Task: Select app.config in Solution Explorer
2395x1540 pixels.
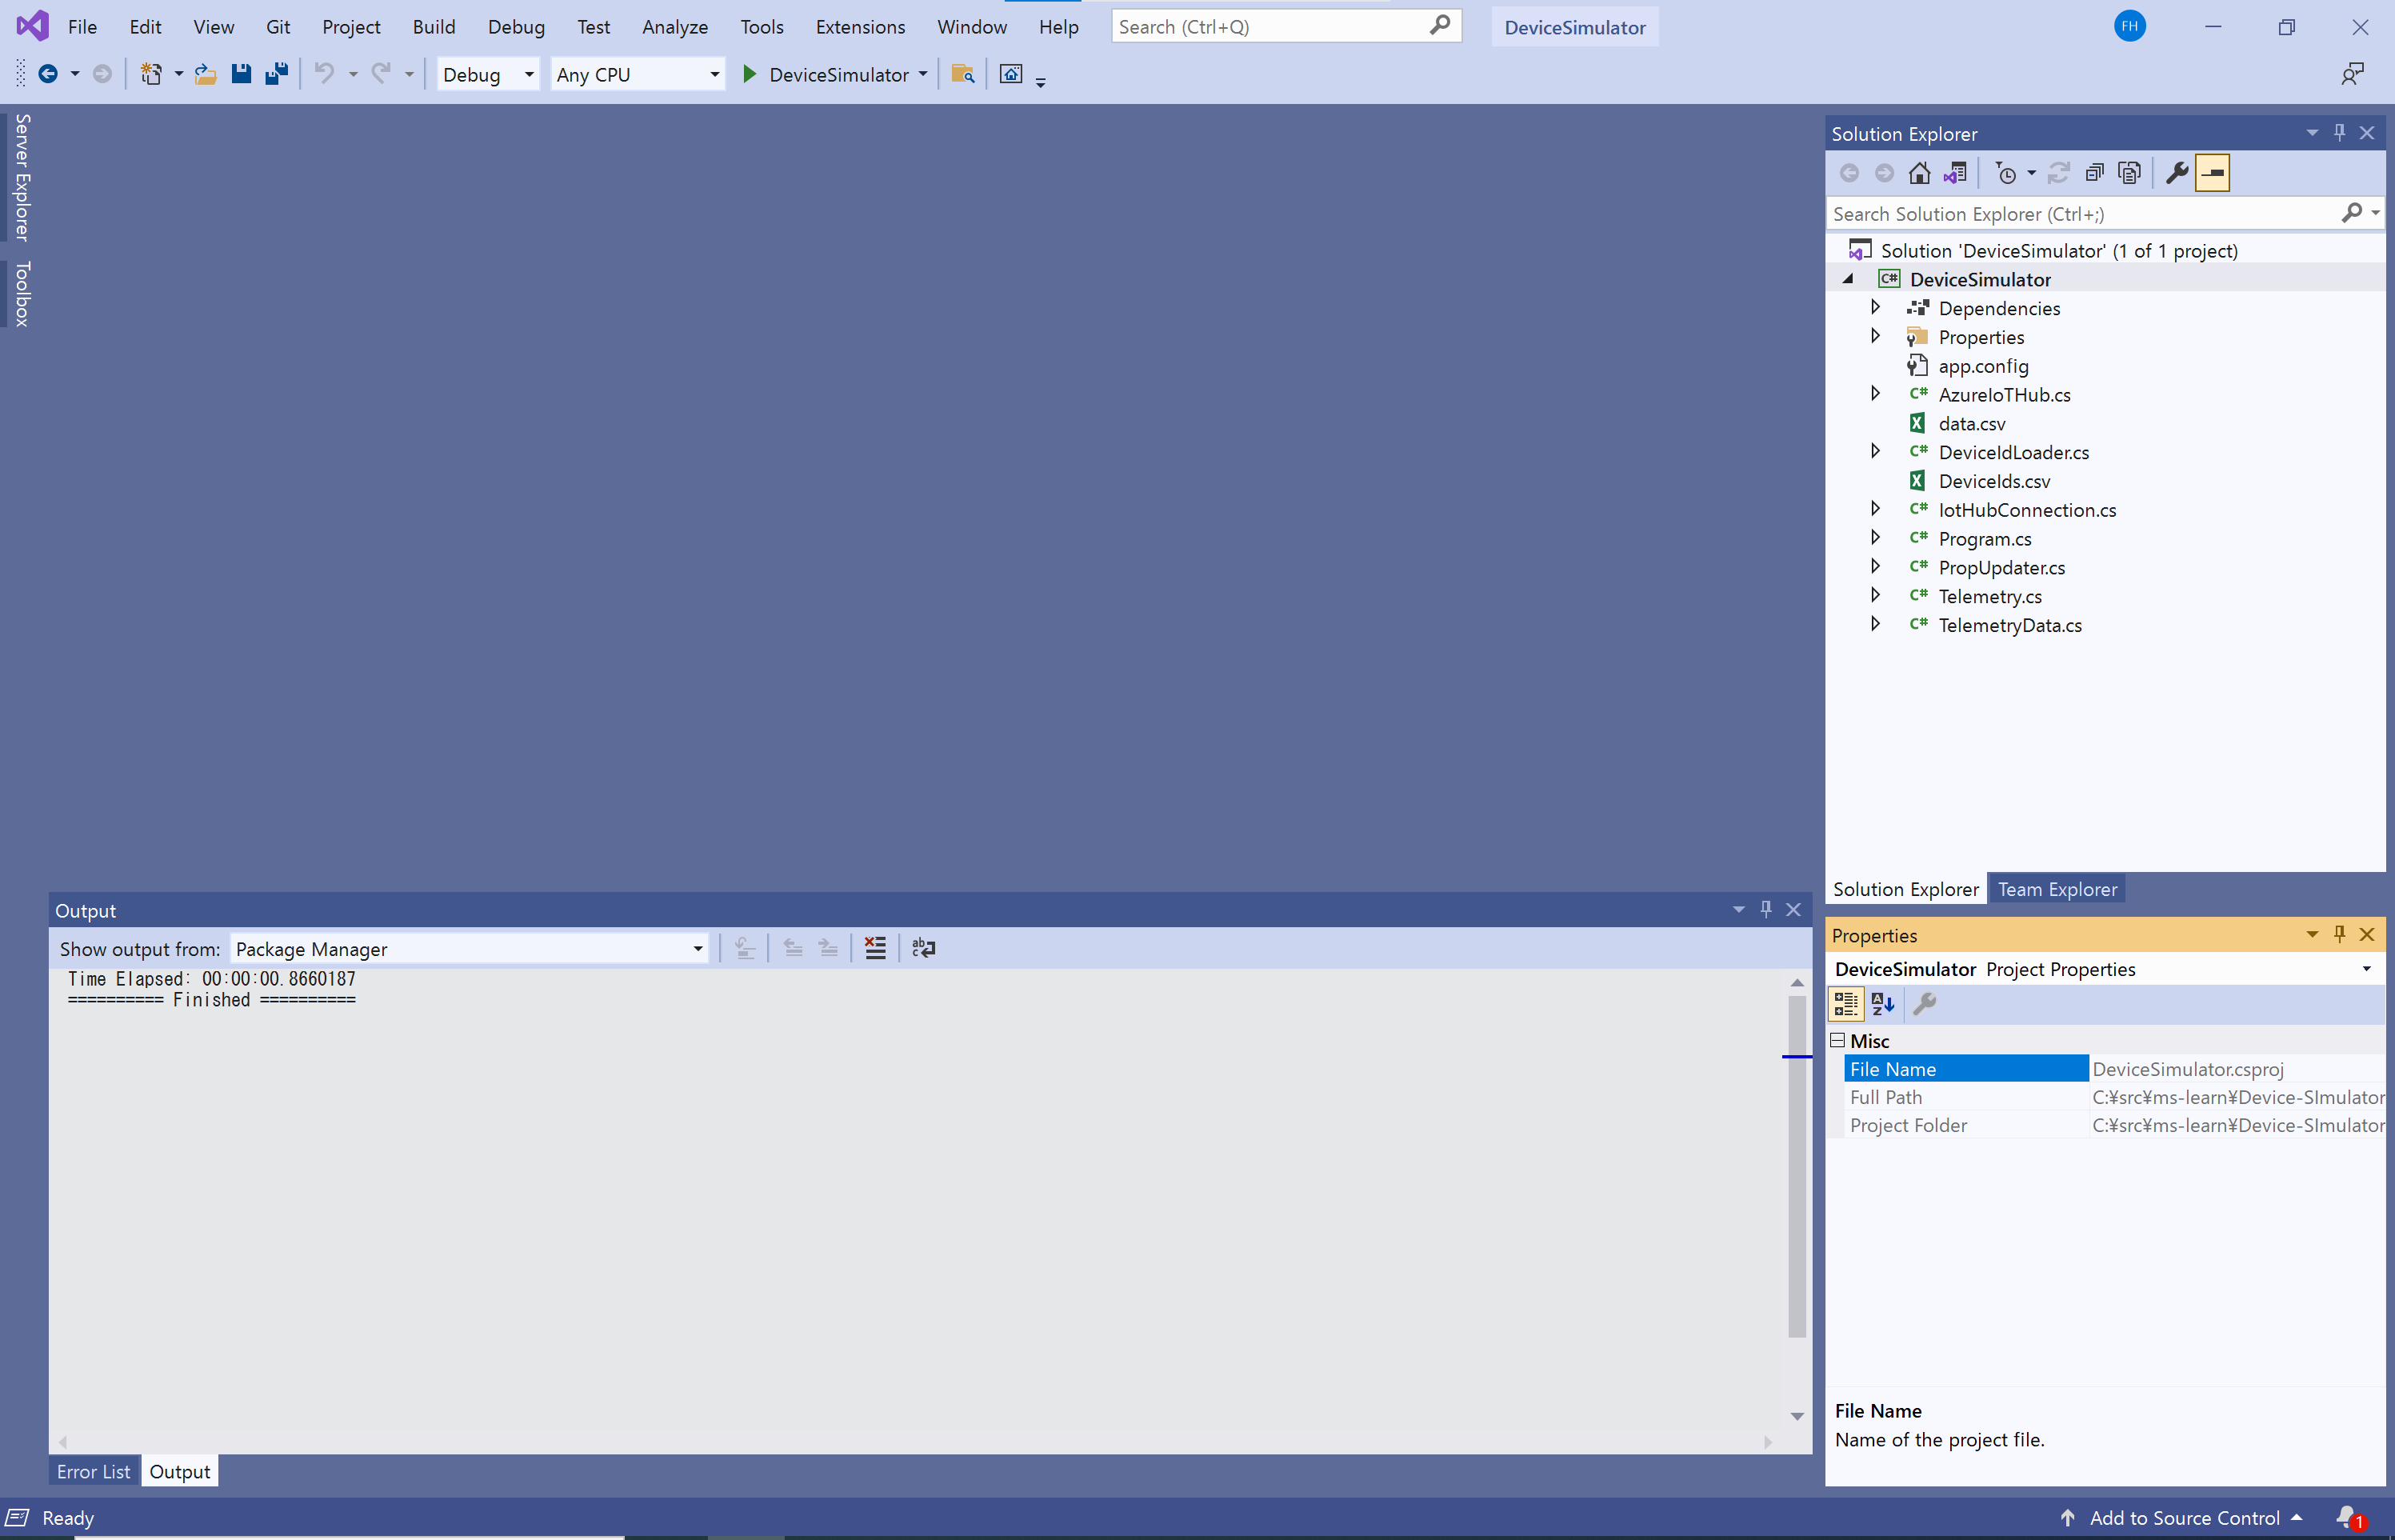Action: click(x=1983, y=366)
